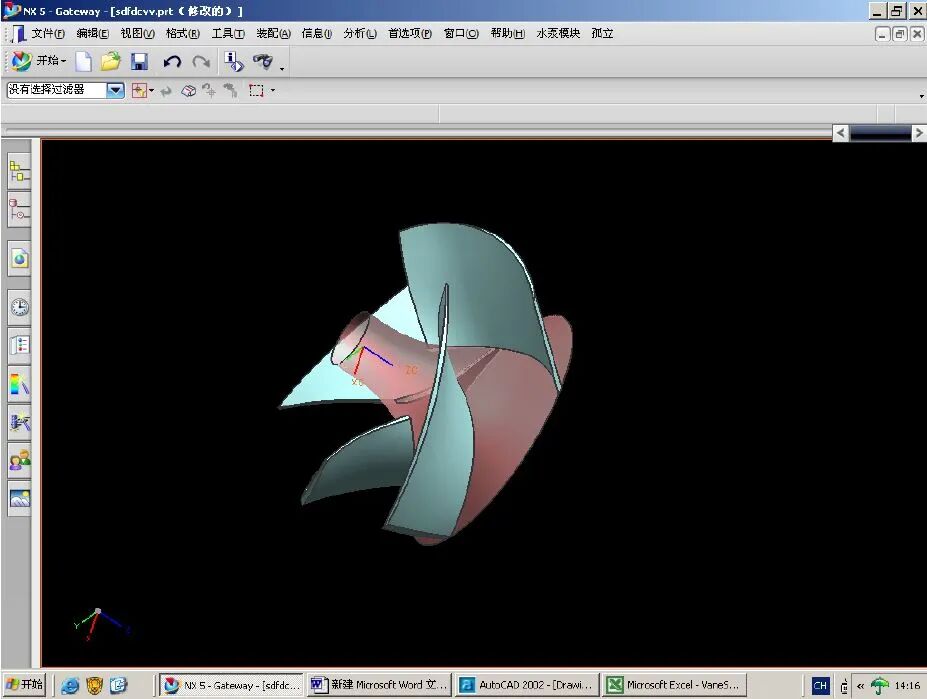927x699 pixels.
Task: Open the 工具(T) menu
Action: click(228, 34)
